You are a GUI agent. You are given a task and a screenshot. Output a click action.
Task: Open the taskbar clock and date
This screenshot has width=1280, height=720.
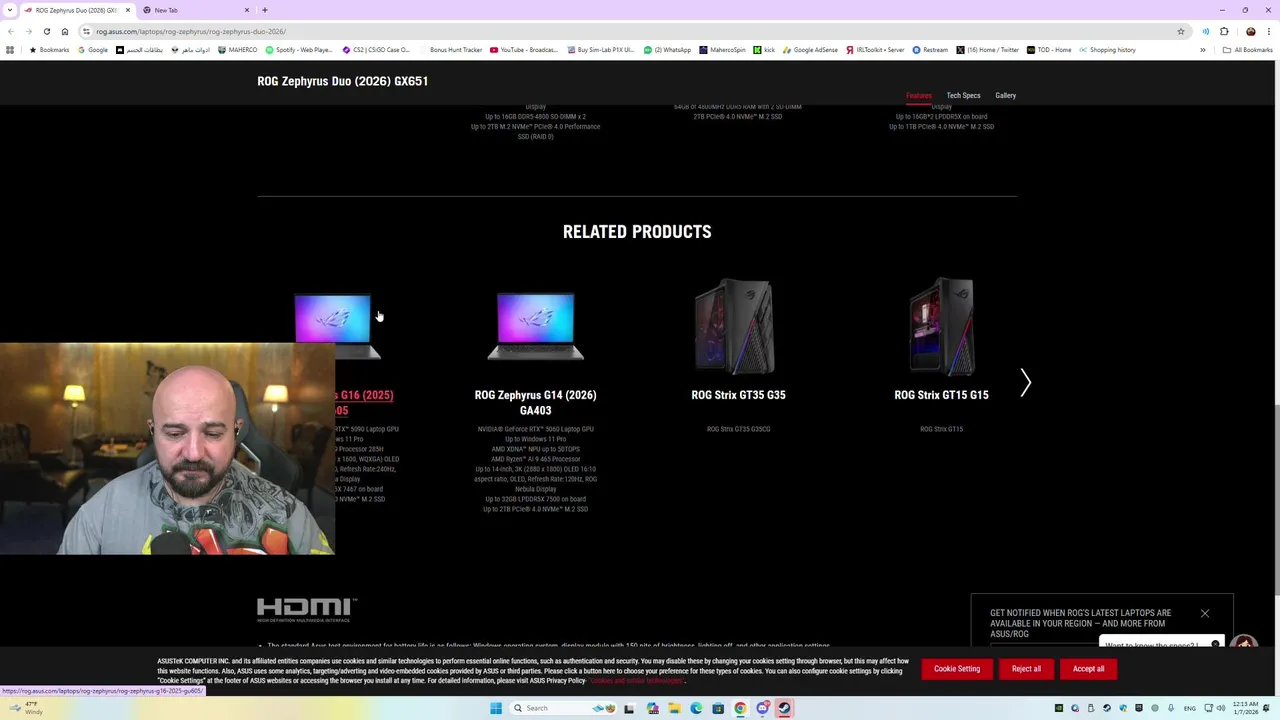1245,708
